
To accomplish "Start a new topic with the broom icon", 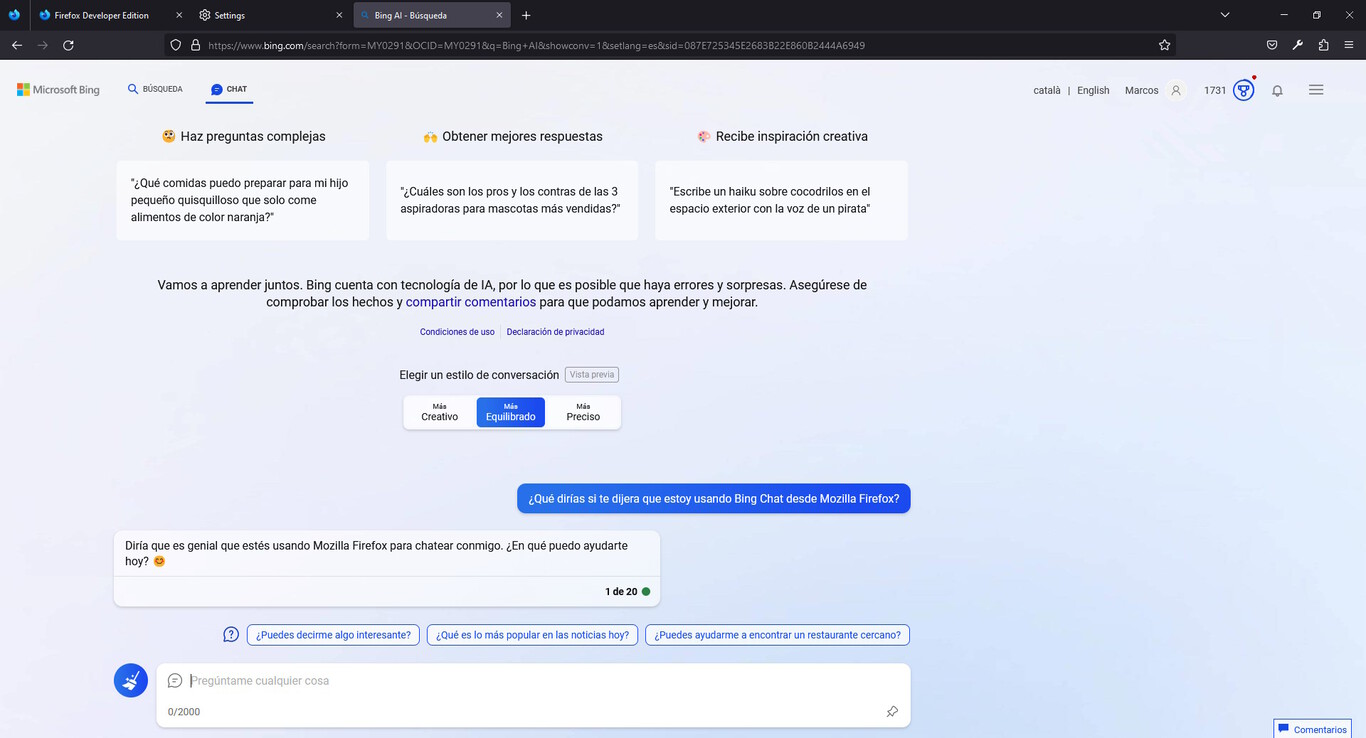I will 131,680.
